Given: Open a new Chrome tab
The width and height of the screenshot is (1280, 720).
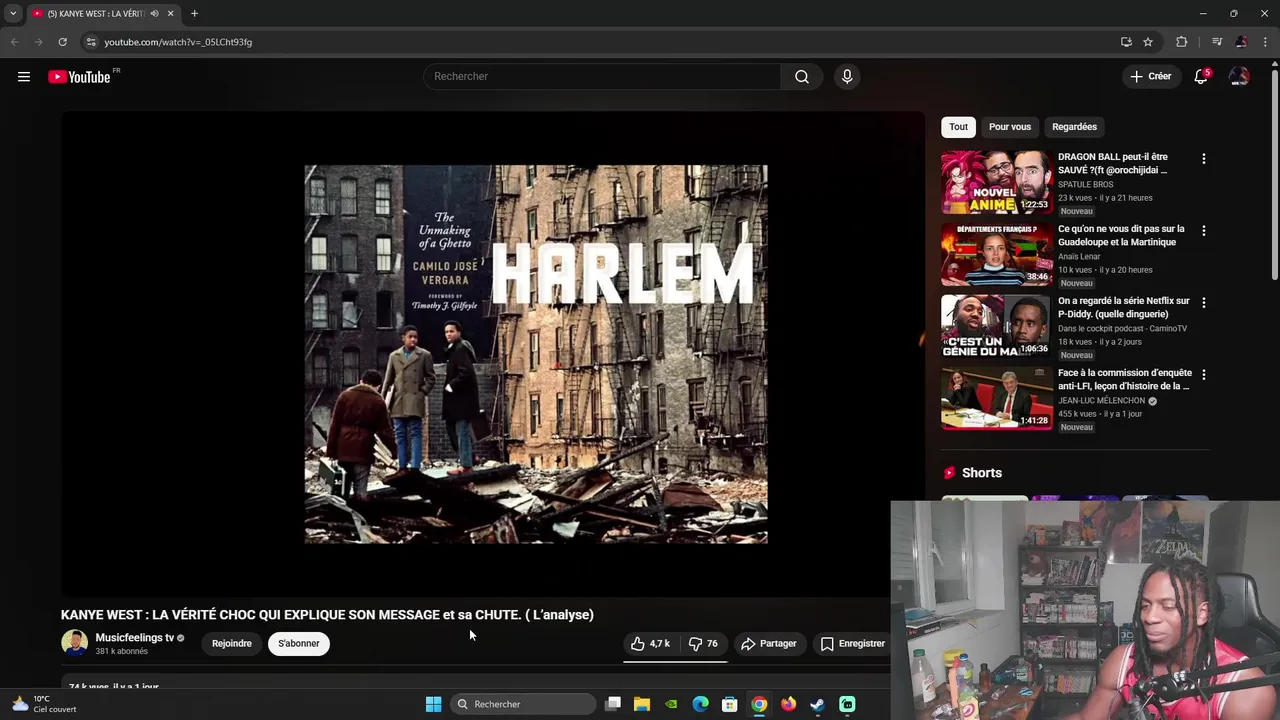Looking at the screenshot, I should (x=194, y=14).
